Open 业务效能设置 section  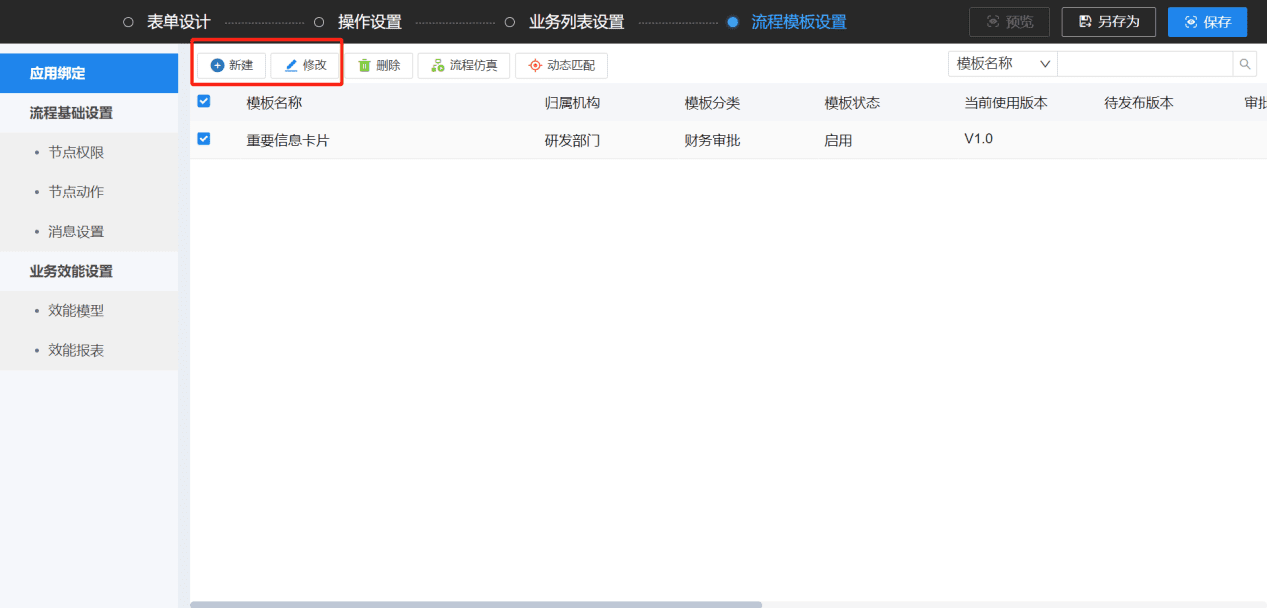(89, 271)
